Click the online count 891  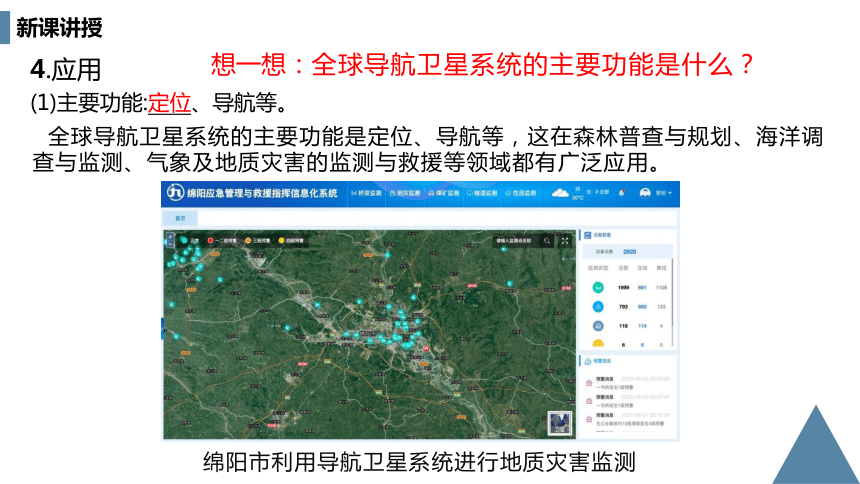click(642, 288)
